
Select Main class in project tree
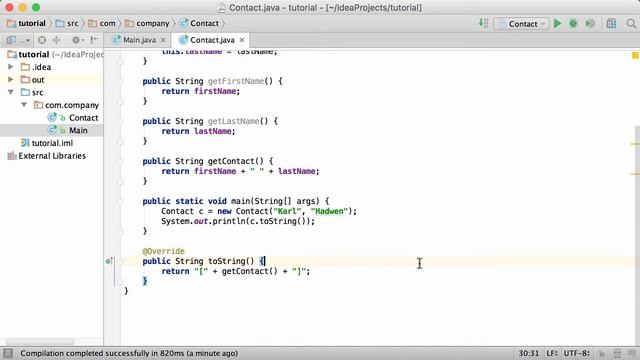pyautogui.click(x=51, y=130)
